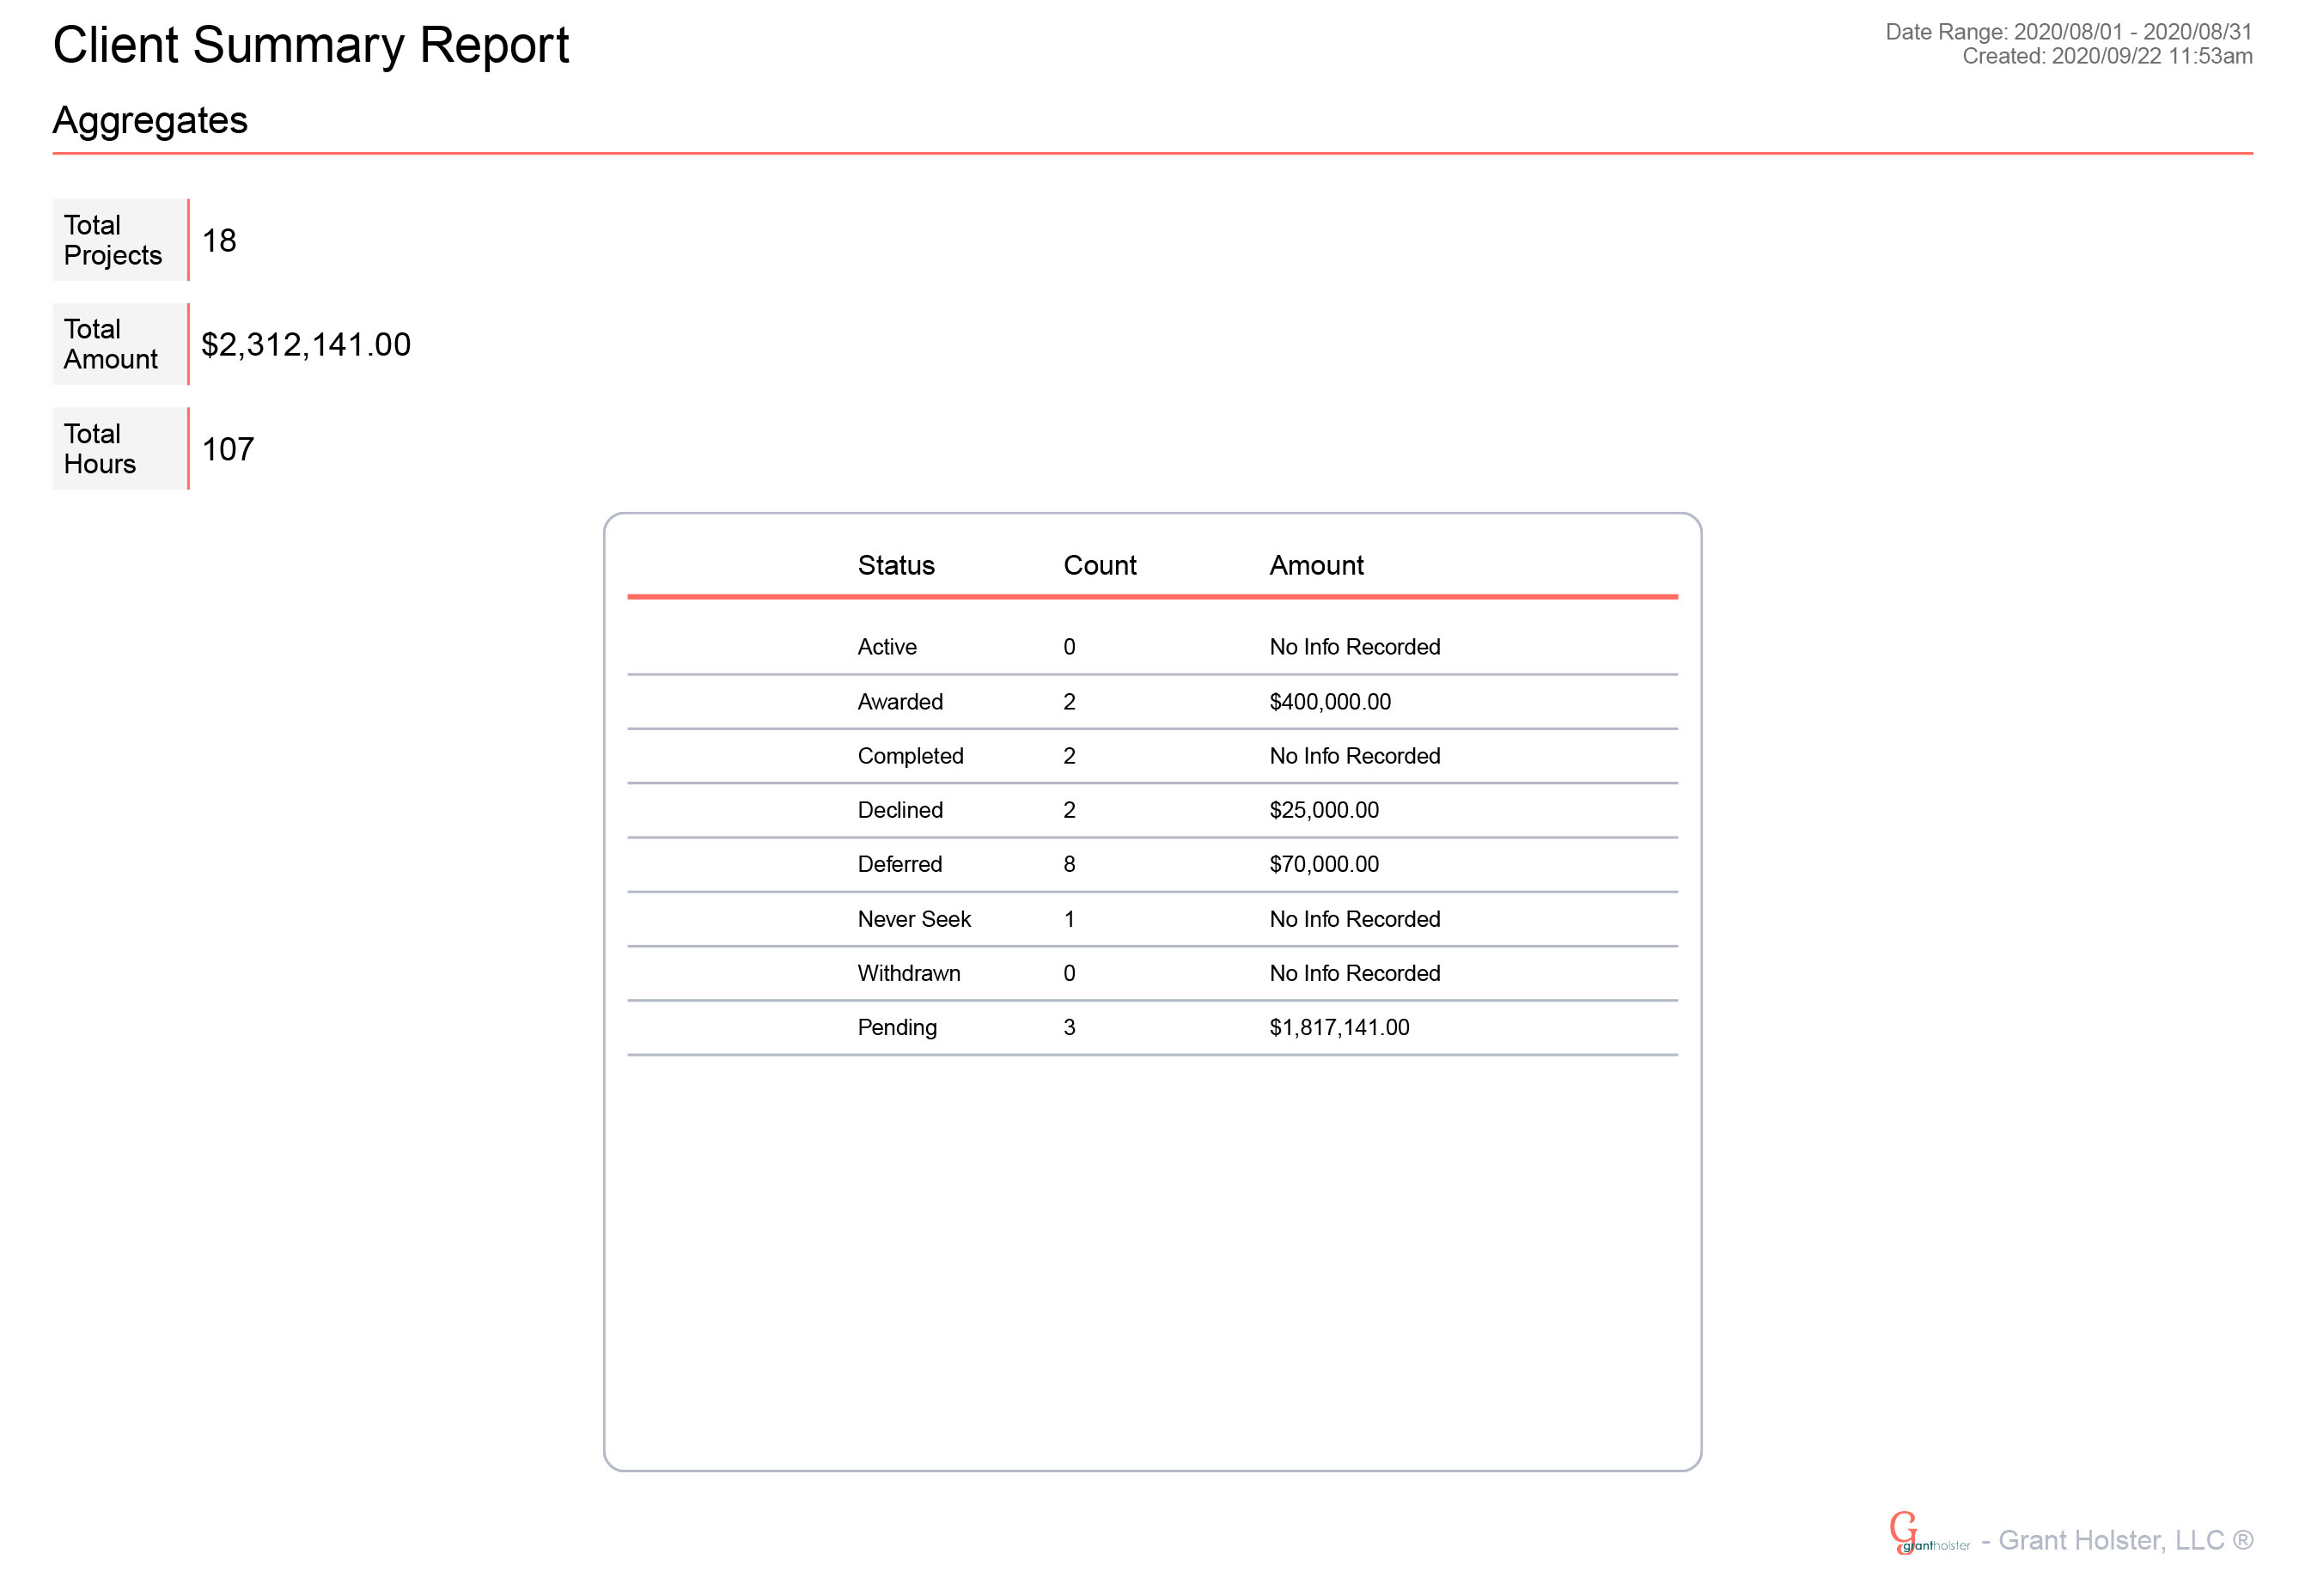The image size is (2299, 1596).
Task: Click the Client Summary Report title
Action: [310, 46]
